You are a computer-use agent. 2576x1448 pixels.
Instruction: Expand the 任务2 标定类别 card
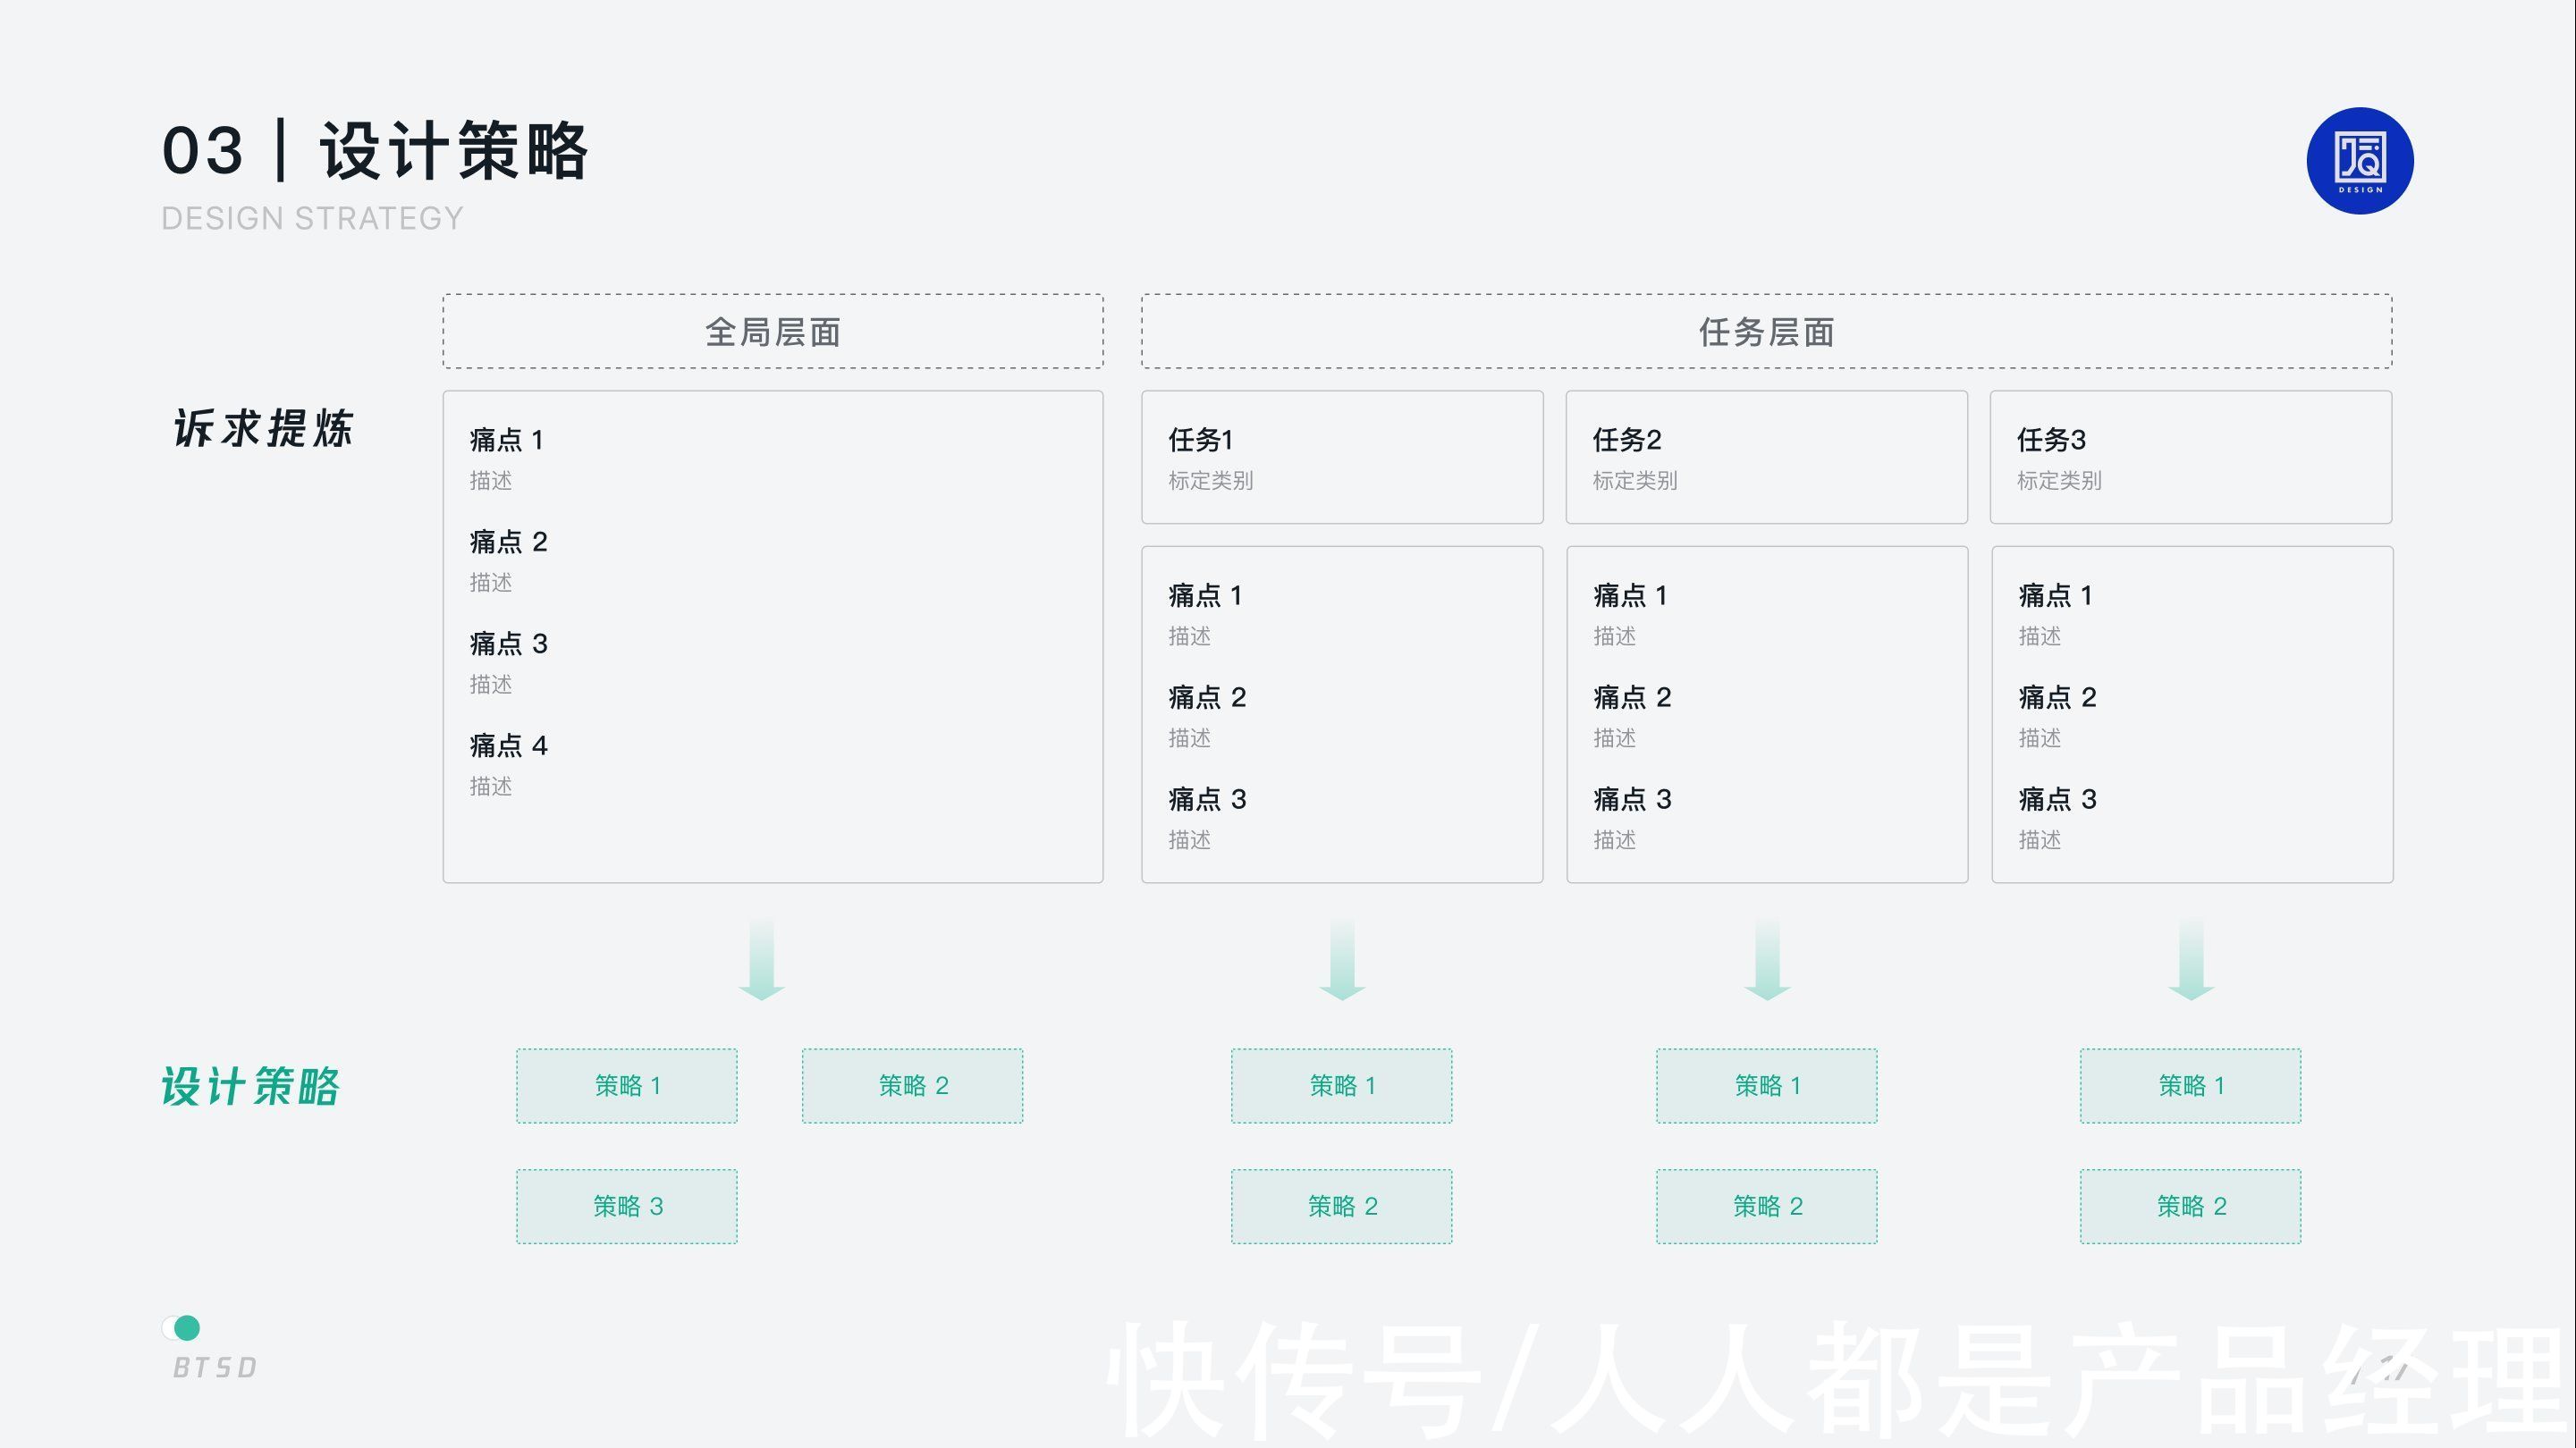[1766, 457]
